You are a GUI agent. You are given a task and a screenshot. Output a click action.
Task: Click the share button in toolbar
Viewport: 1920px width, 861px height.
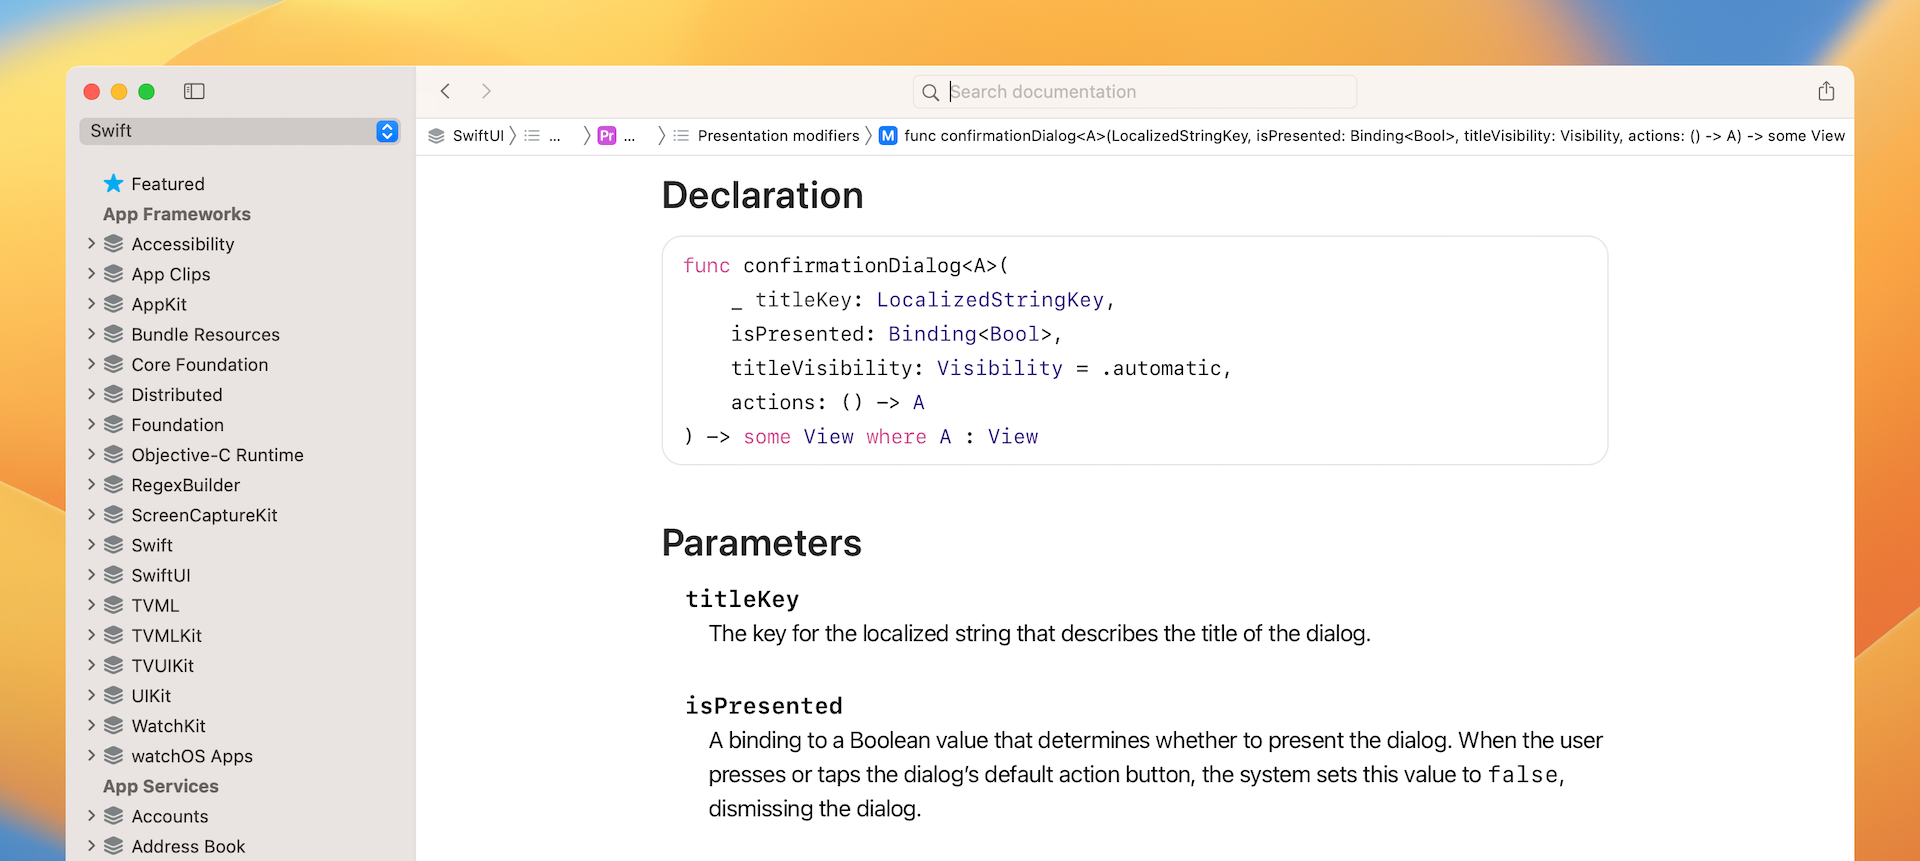point(1826,91)
